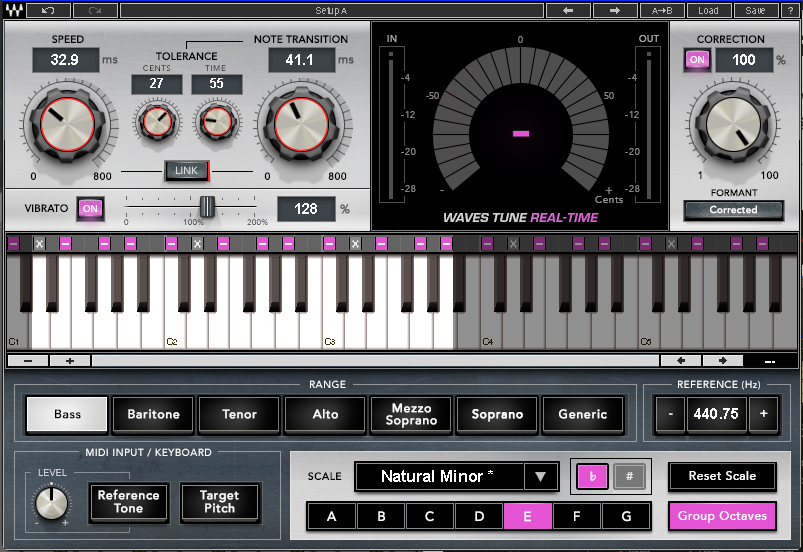
Task: Toggle the LINK button
Action: (186, 171)
